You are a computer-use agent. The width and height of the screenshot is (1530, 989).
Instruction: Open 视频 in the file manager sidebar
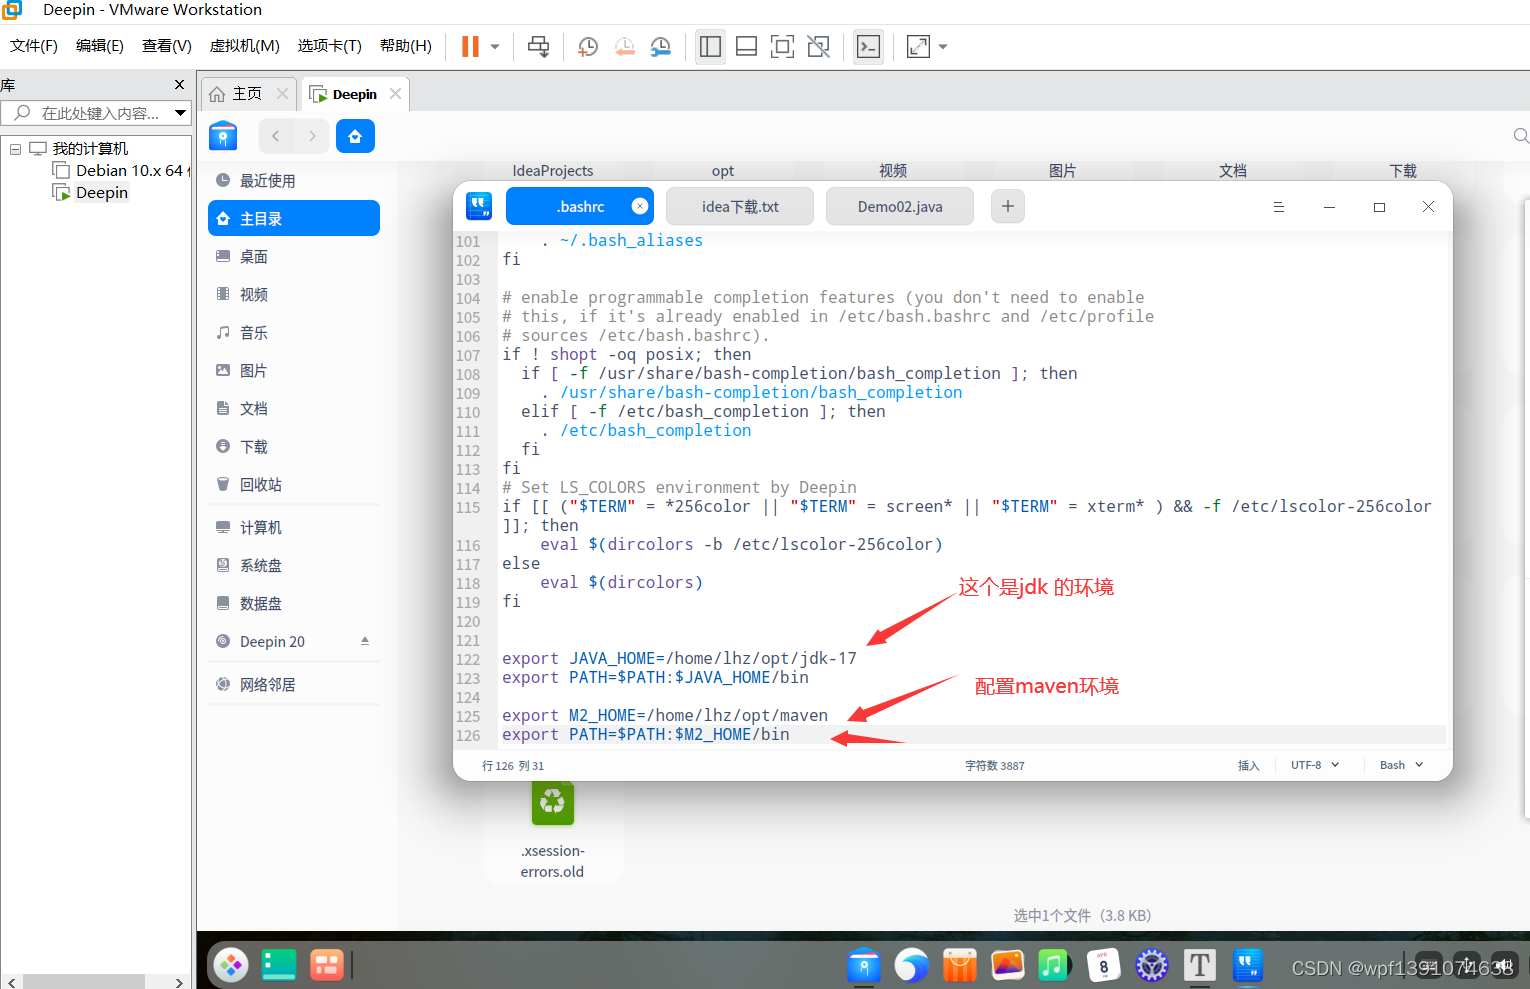click(294, 295)
